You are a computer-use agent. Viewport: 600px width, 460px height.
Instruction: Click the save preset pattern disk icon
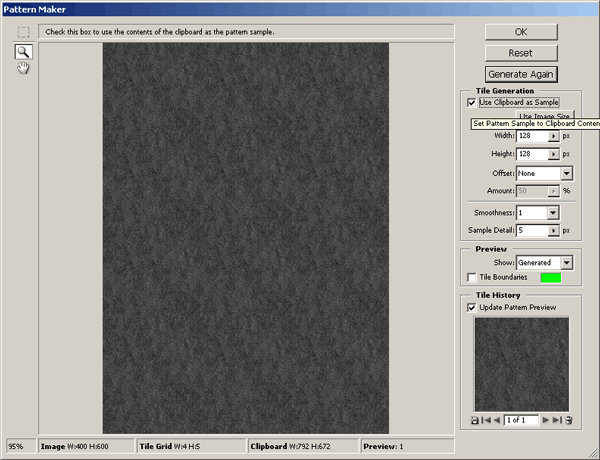[x=474, y=420]
